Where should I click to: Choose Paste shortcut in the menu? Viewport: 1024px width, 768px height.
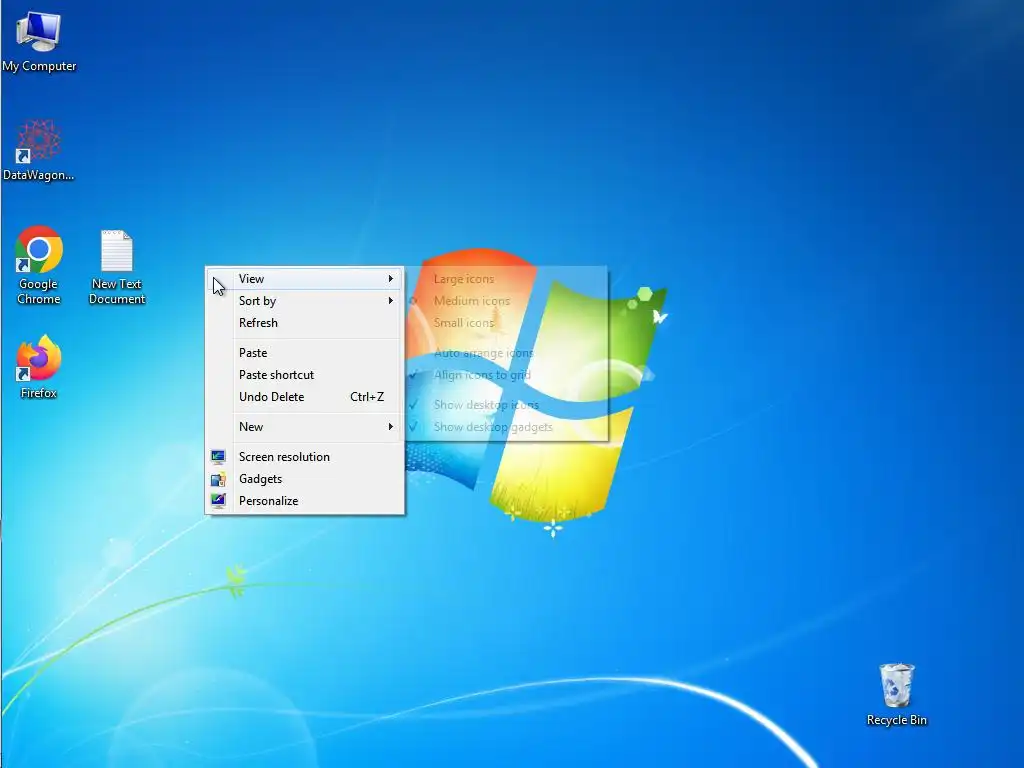coord(304,375)
